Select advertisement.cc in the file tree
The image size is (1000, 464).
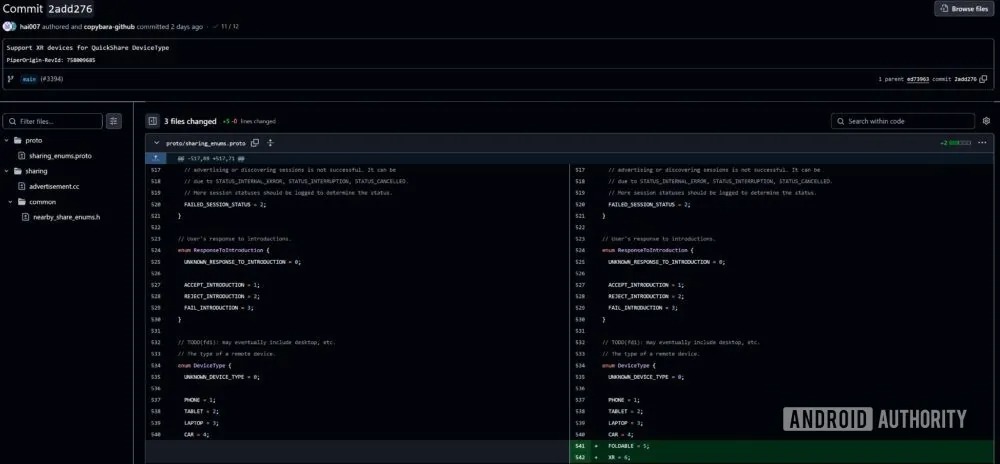pyautogui.click(x=54, y=186)
